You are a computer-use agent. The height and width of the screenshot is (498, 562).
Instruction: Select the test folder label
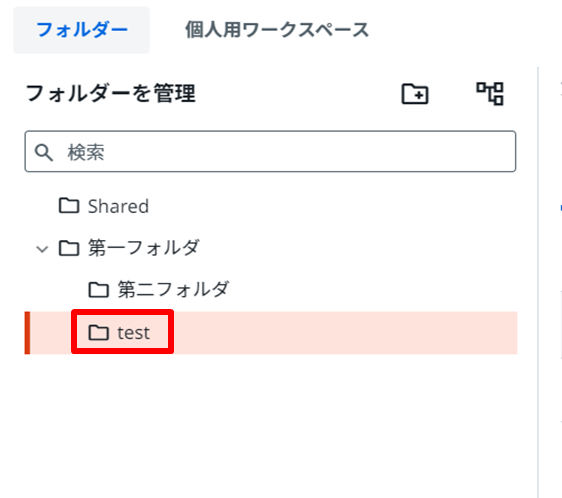(x=133, y=333)
